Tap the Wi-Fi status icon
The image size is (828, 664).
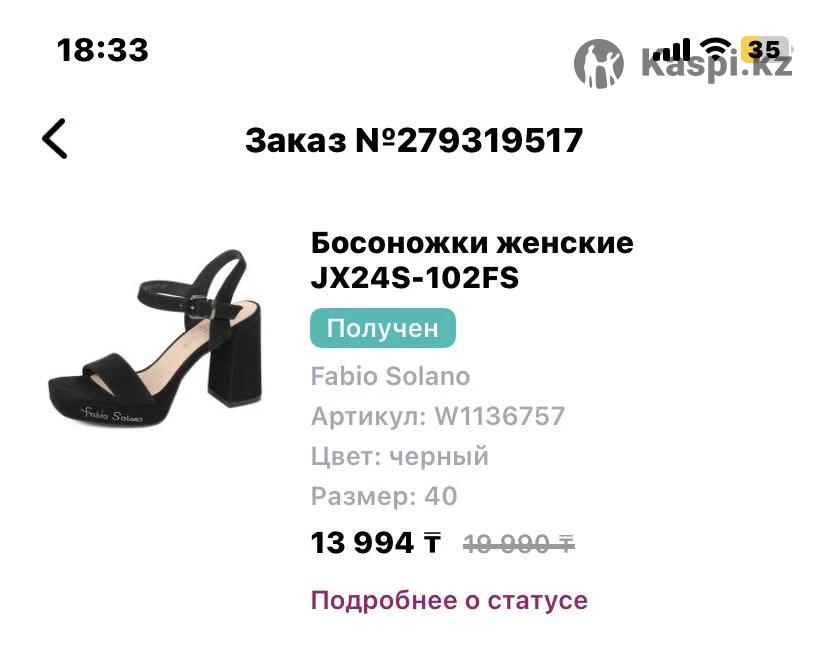tap(716, 50)
